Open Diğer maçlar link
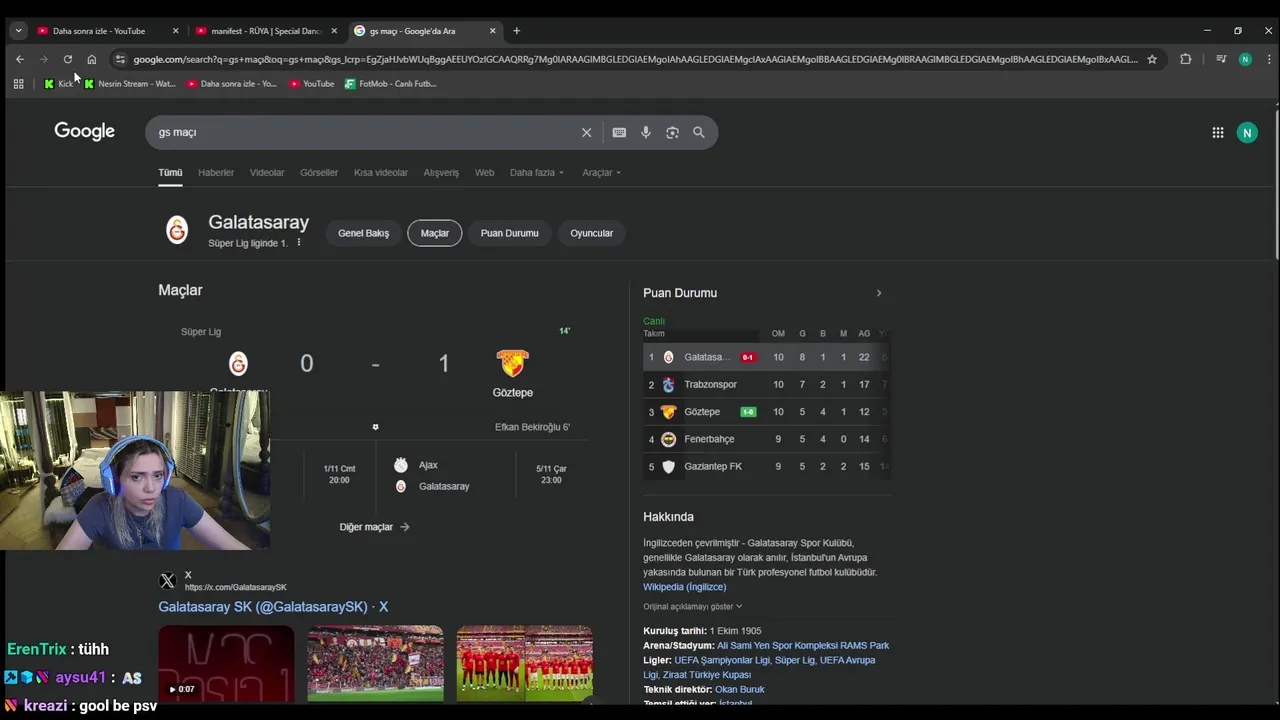 [x=374, y=527]
